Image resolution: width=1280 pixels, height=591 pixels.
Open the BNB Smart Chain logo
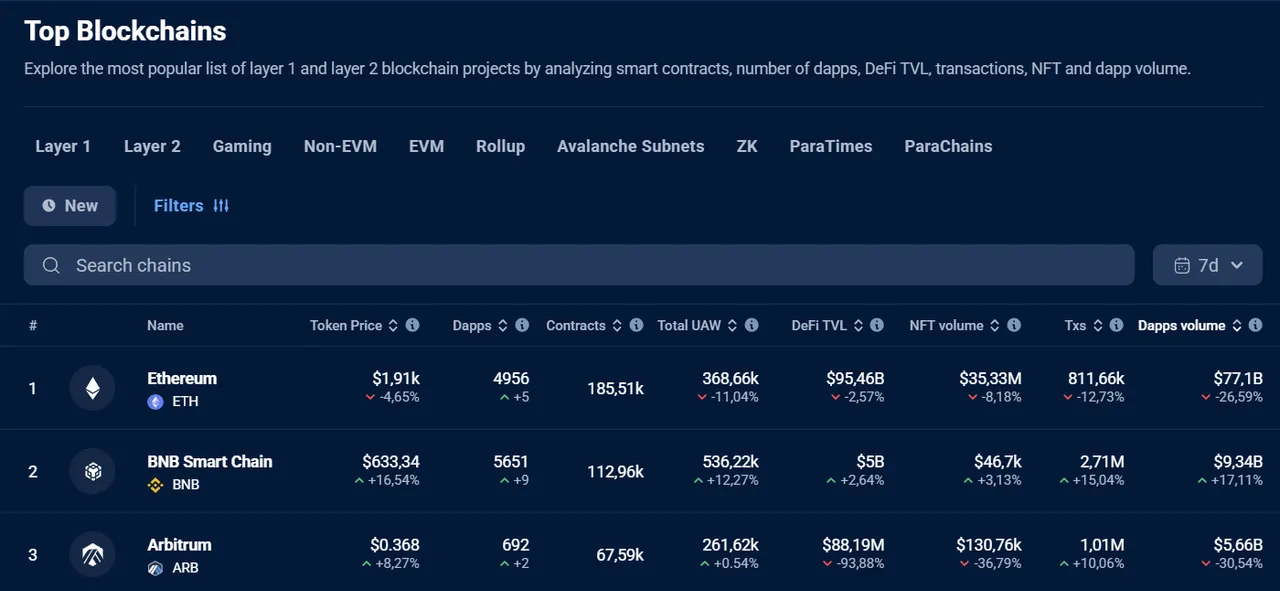coord(92,471)
